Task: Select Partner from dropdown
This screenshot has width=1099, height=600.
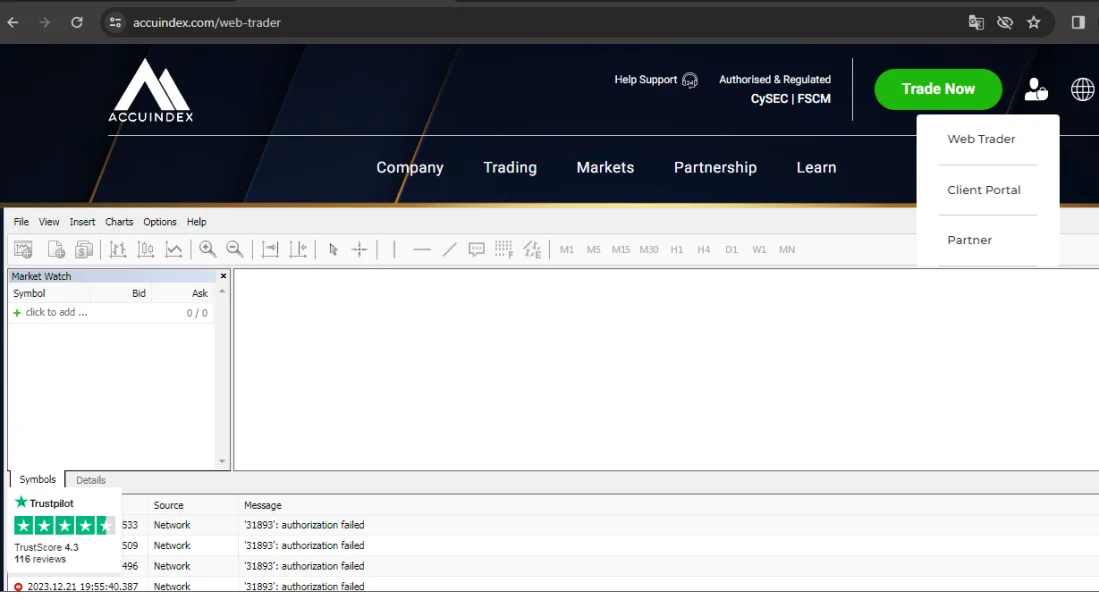Action: (969, 240)
